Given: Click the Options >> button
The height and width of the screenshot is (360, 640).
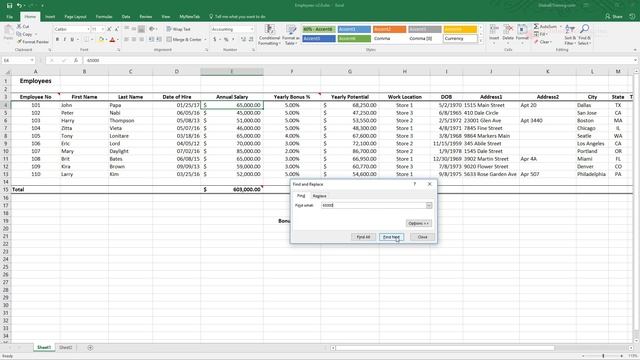Looking at the screenshot, I should tap(418, 223).
